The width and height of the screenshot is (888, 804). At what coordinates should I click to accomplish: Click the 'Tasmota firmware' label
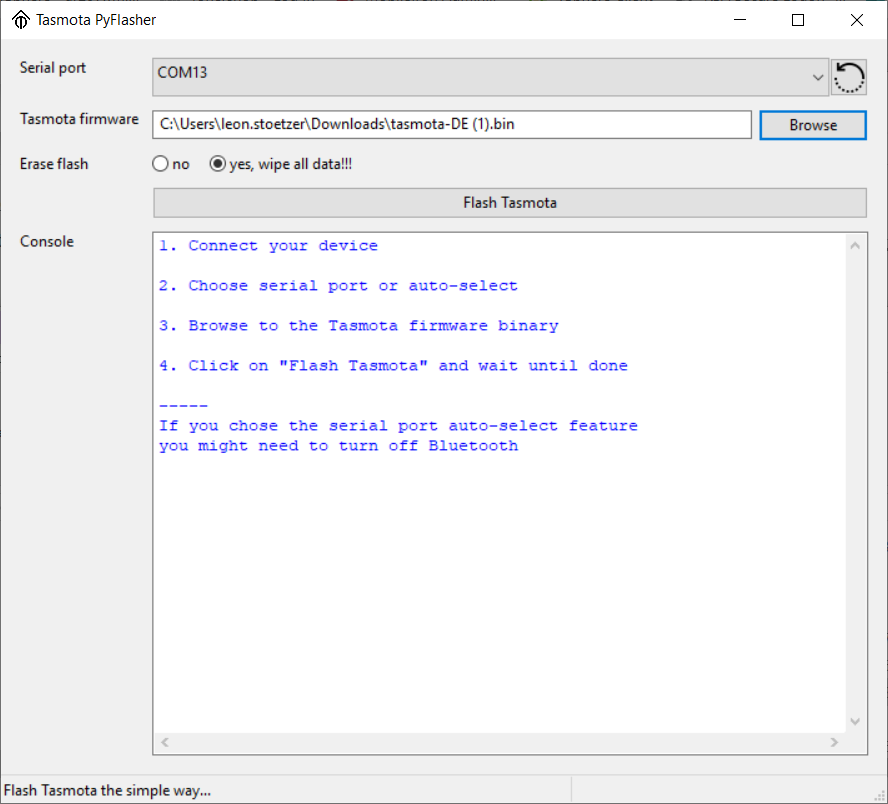[x=79, y=119]
